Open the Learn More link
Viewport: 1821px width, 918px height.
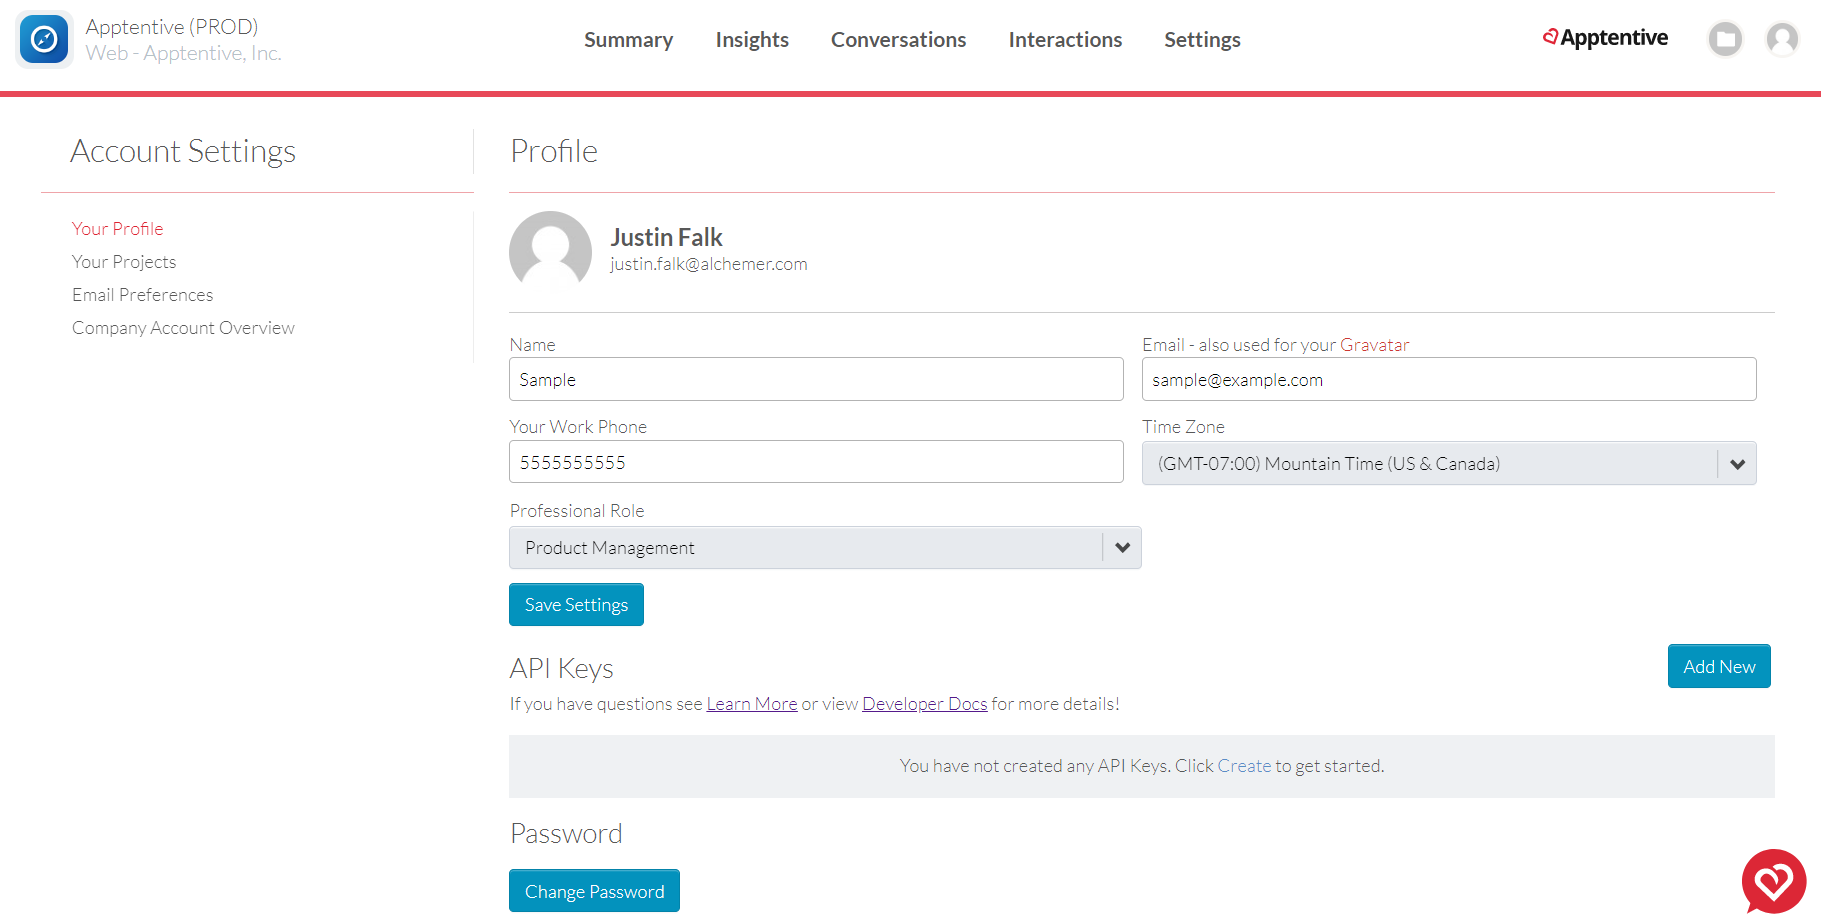[x=752, y=704]
